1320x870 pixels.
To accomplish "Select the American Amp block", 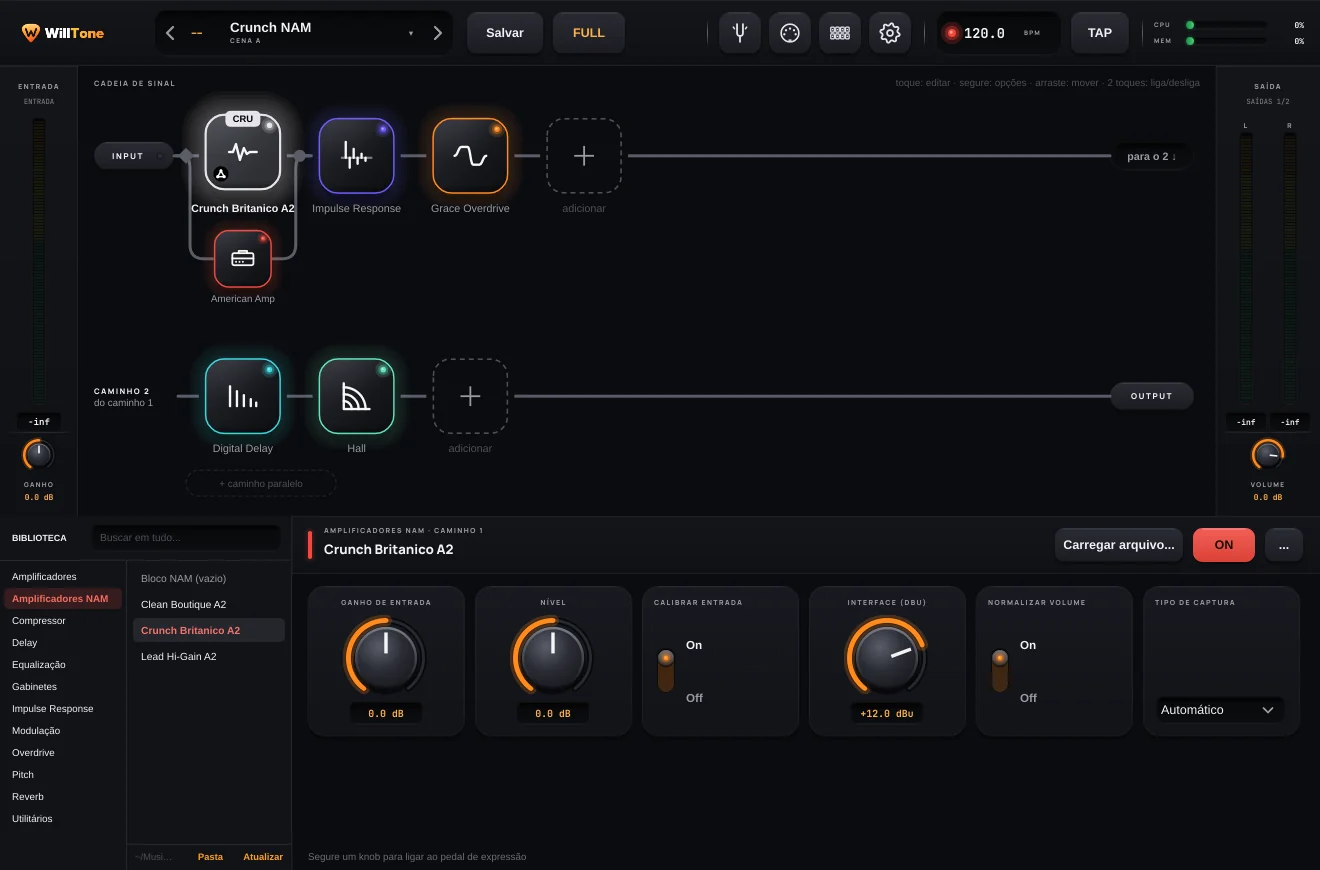I will point(243,258).
